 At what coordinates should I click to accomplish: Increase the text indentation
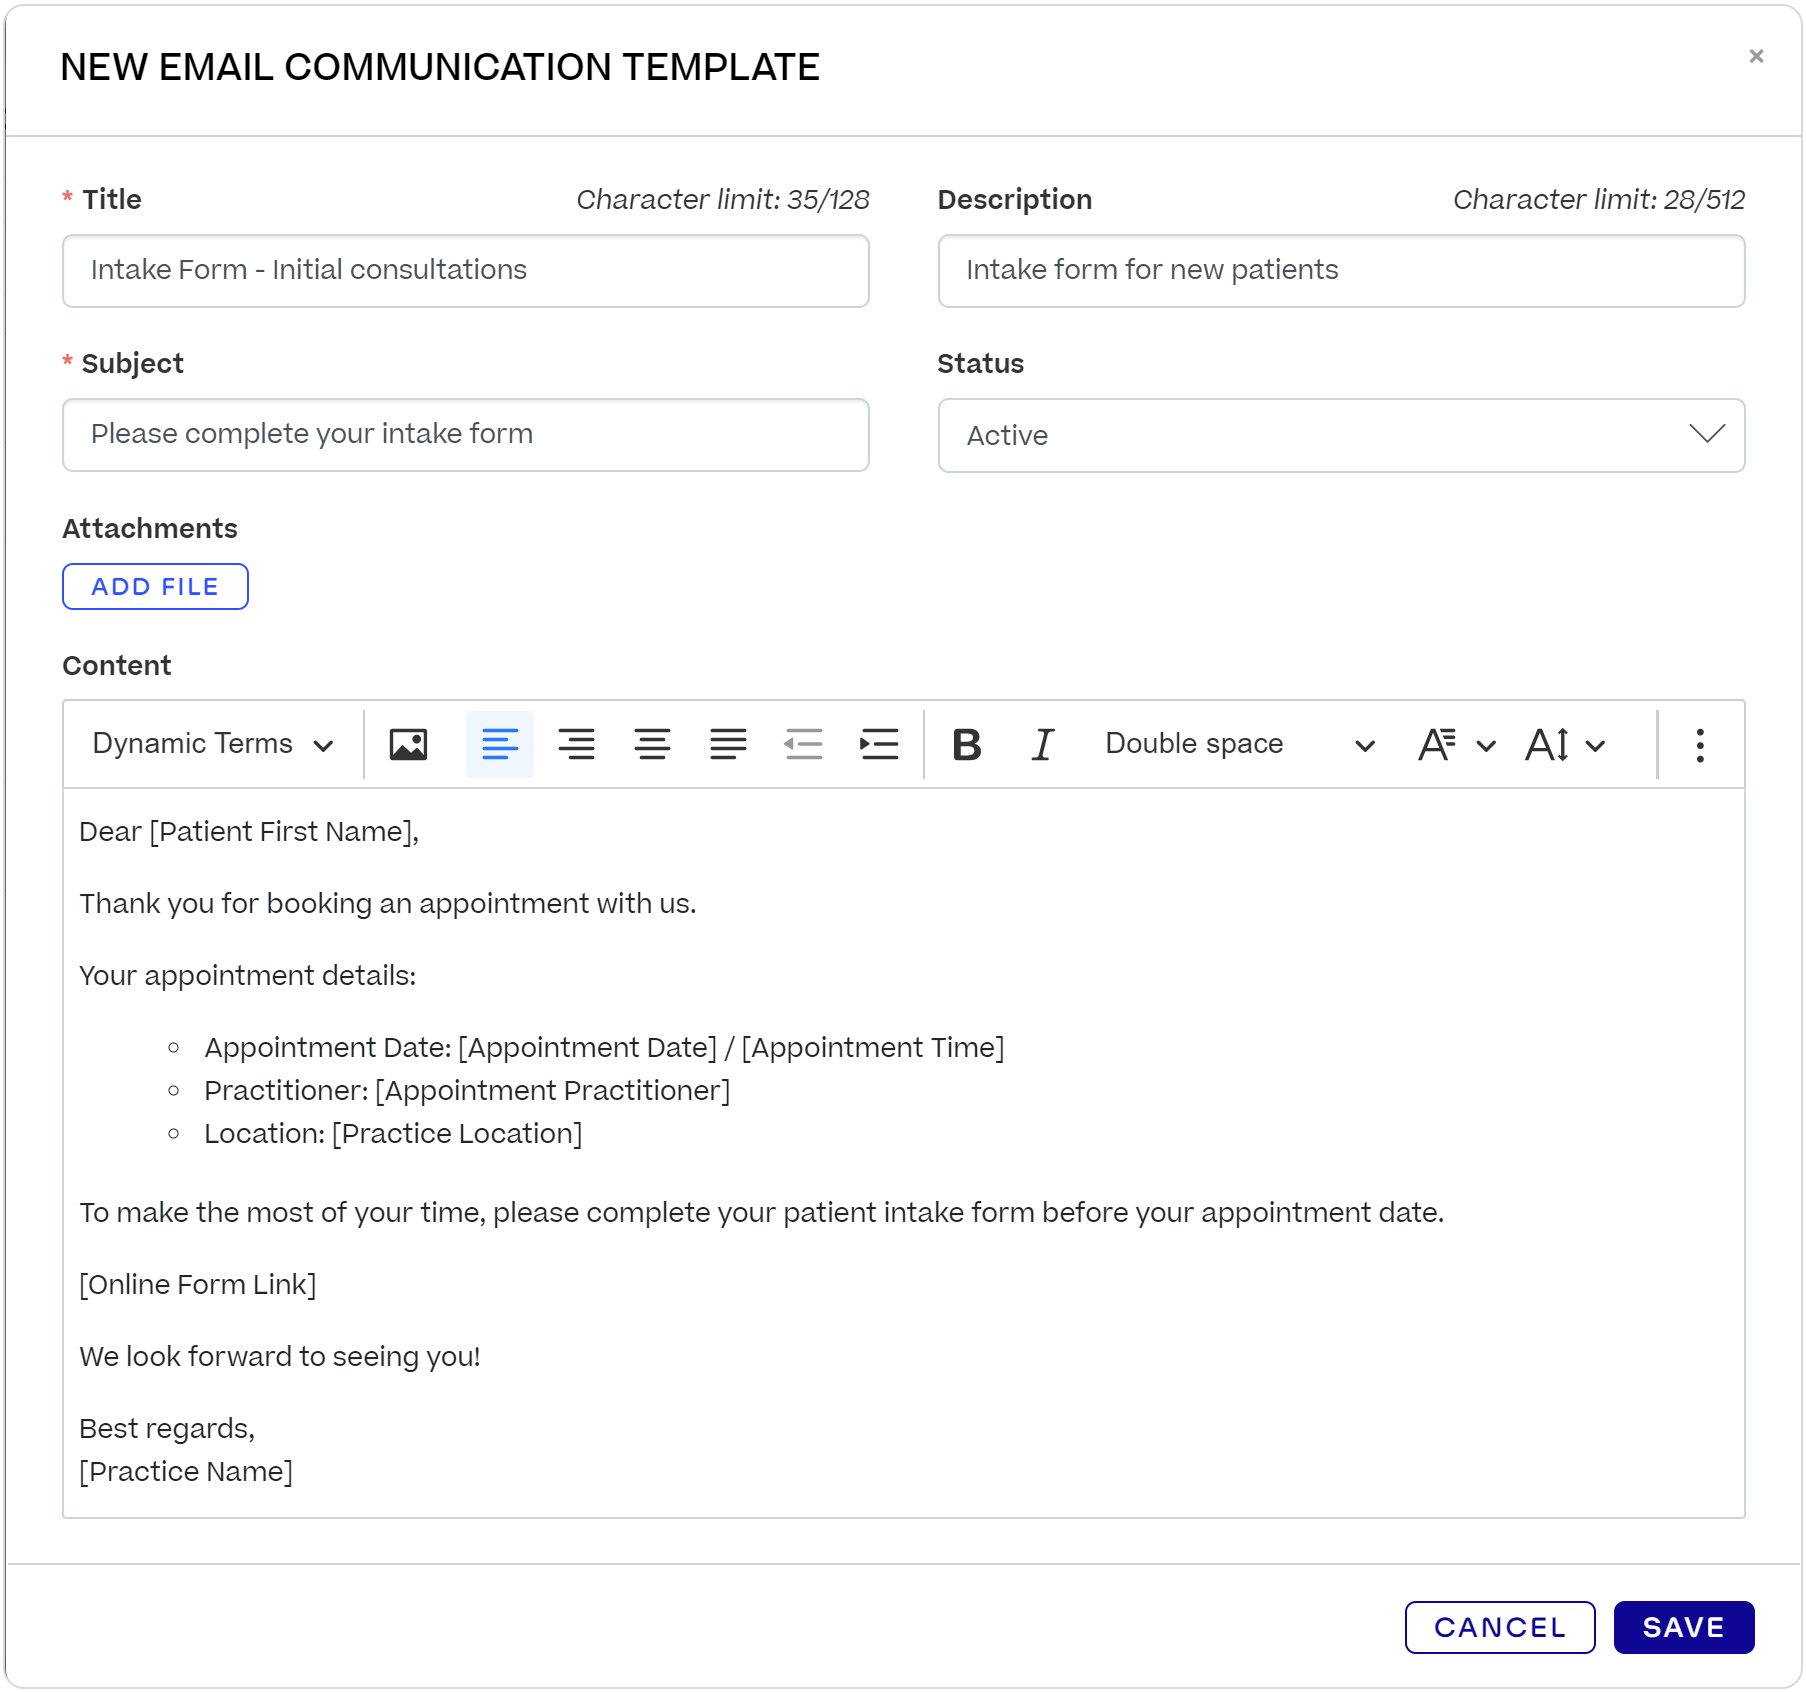pyautogui.click(x=878, y=743)
